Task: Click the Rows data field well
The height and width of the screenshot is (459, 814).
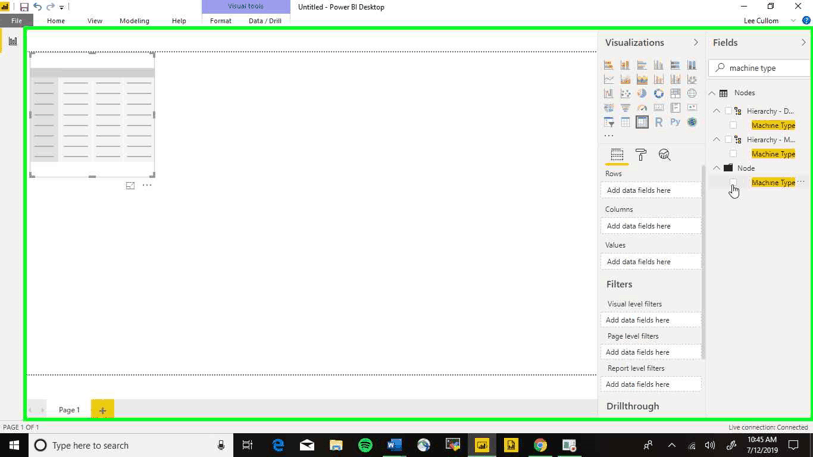Action: click(652, 191)
